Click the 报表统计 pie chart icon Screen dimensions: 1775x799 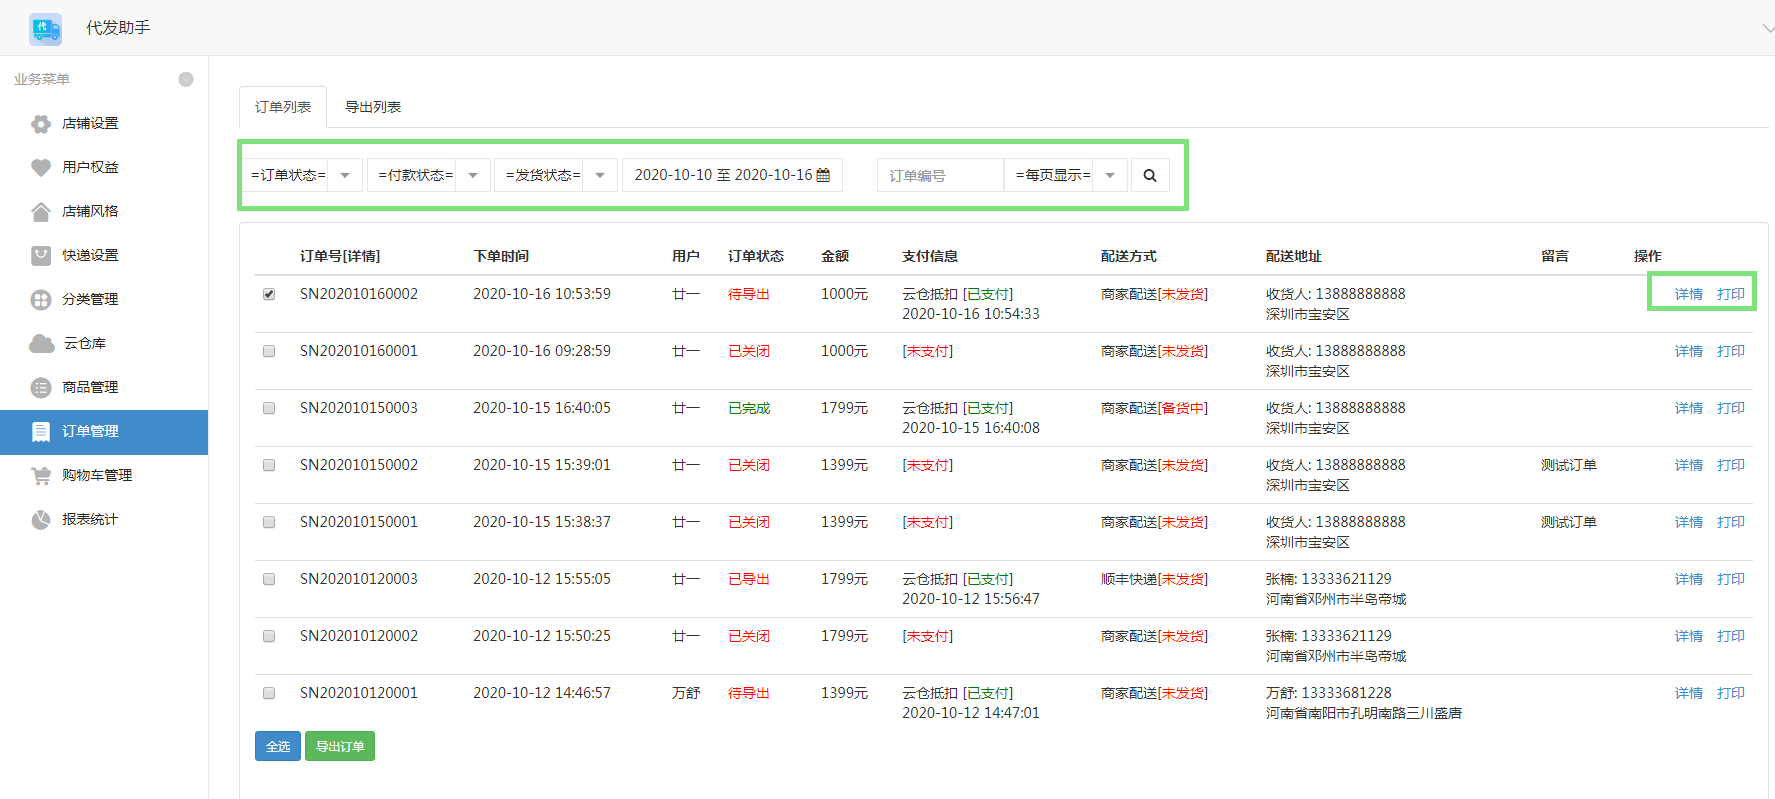pos(41,520)
